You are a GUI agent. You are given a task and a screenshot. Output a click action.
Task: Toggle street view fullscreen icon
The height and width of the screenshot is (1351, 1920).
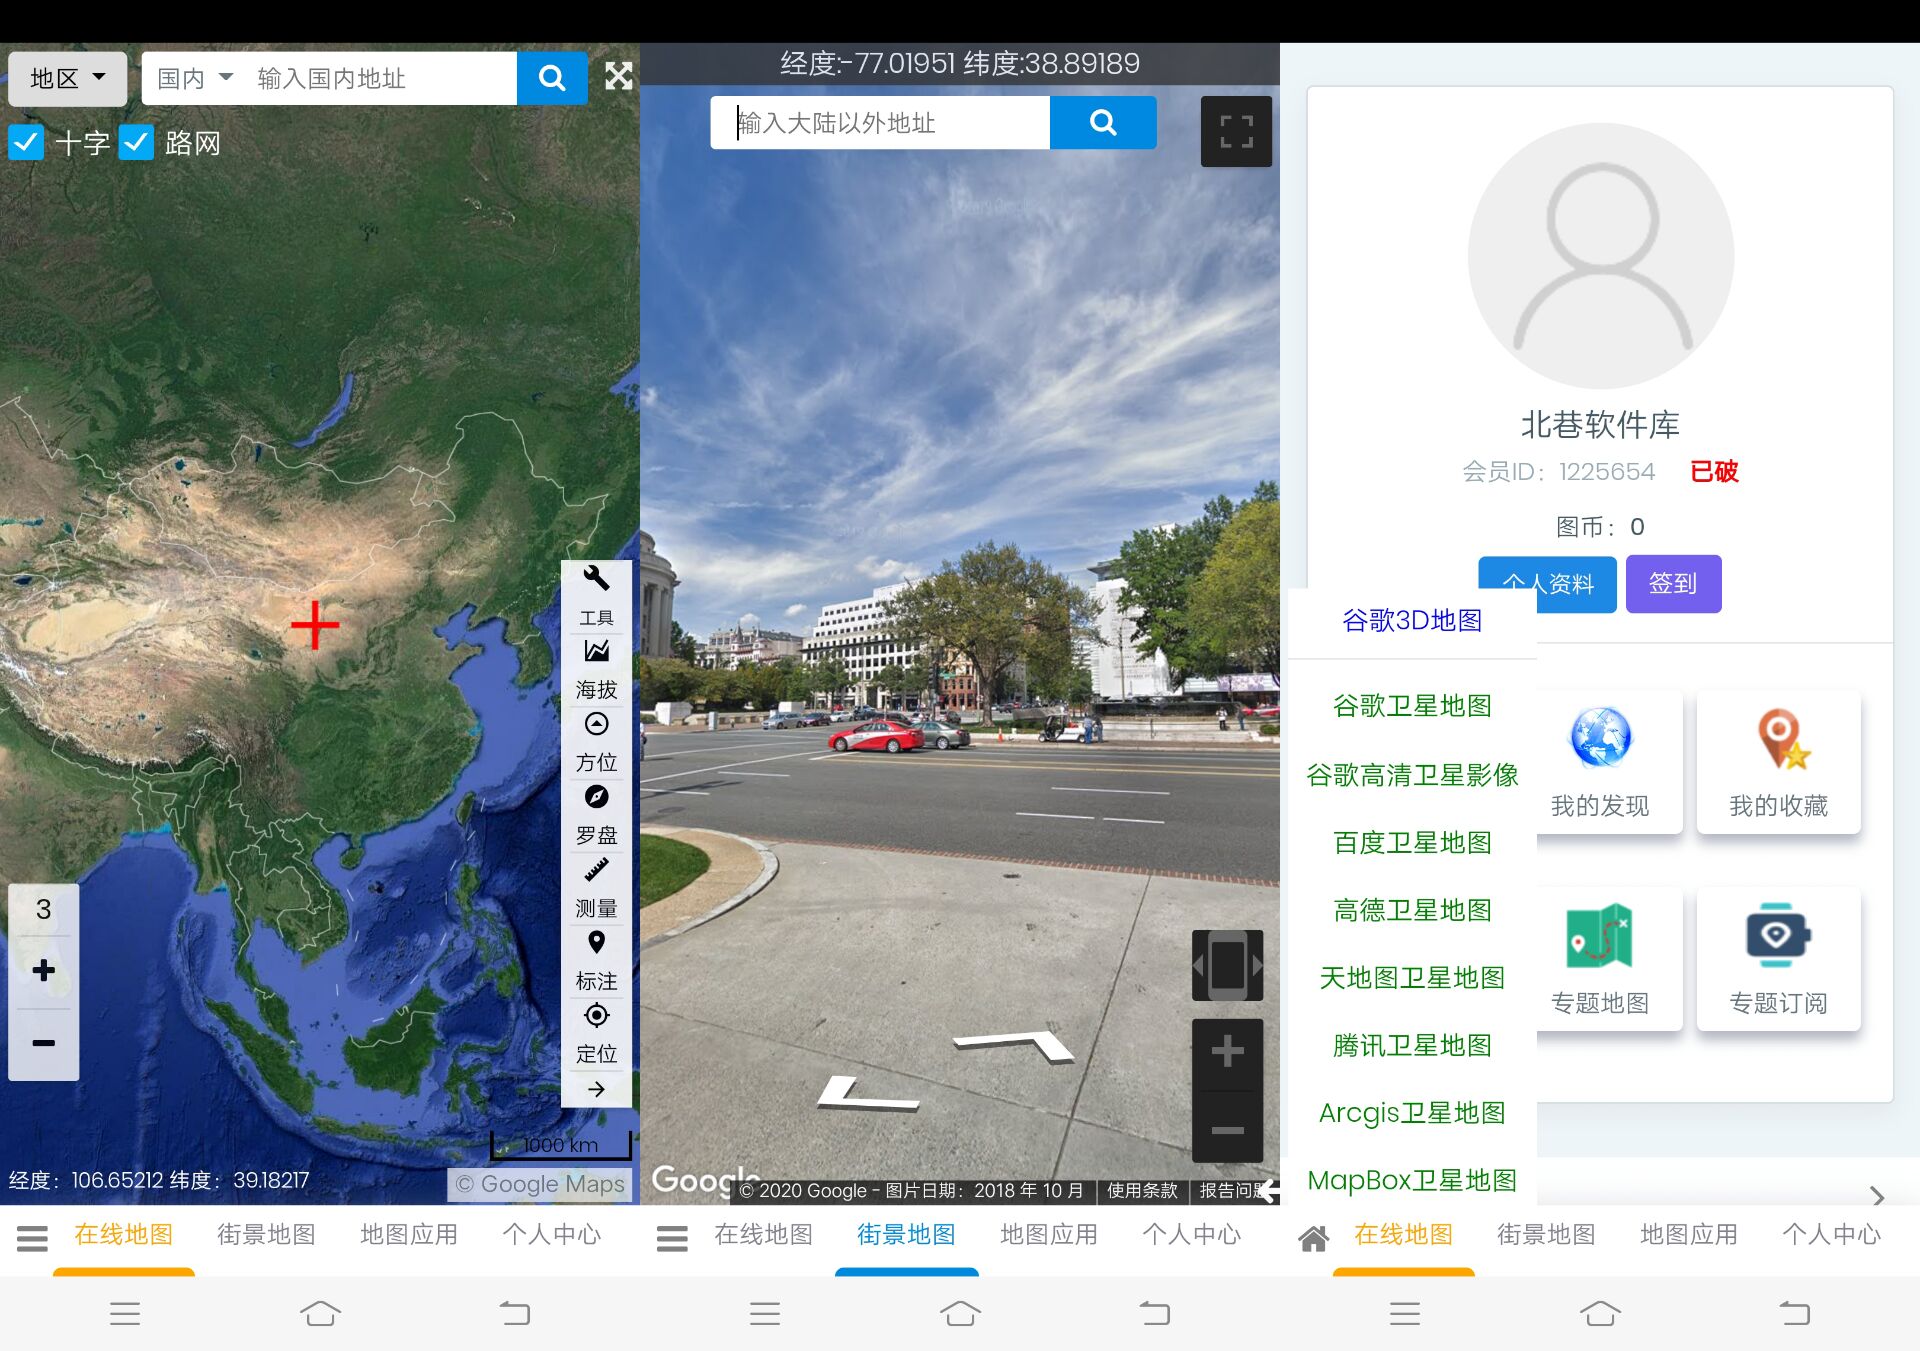point(1236,131)
